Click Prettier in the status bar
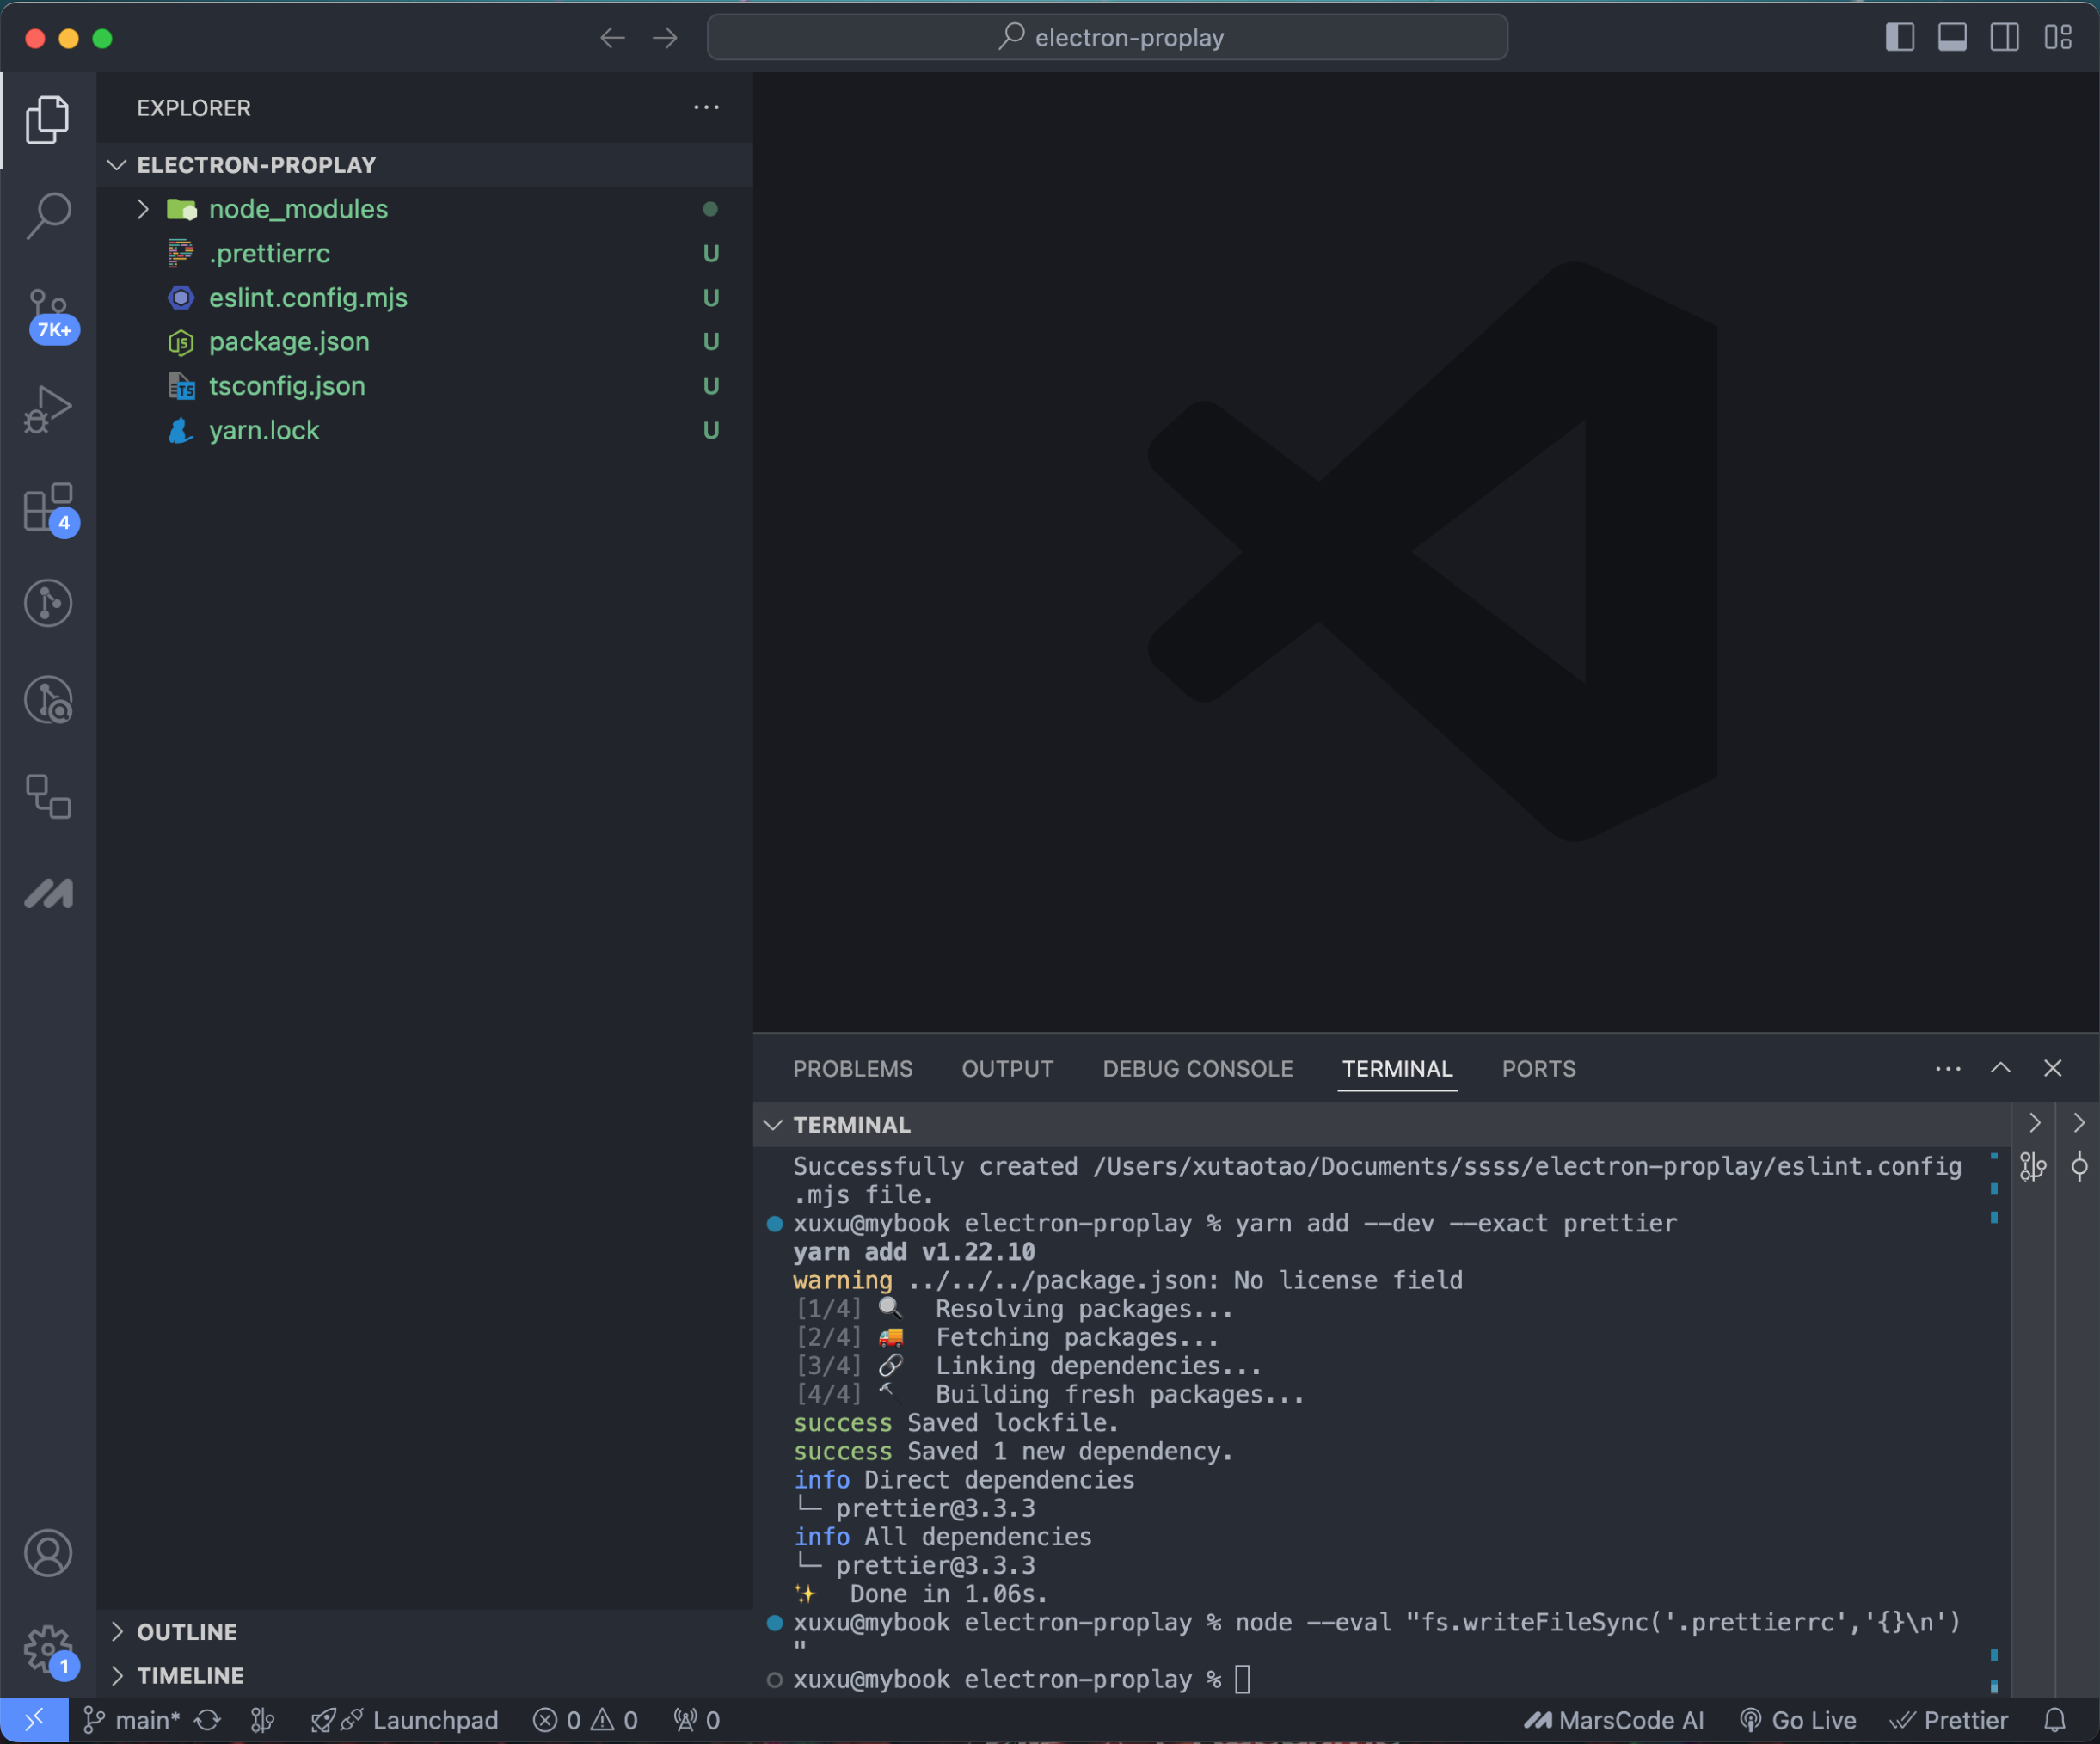The height and width of the screenshot is (1744, 2100). (x=1949, y=1720)
